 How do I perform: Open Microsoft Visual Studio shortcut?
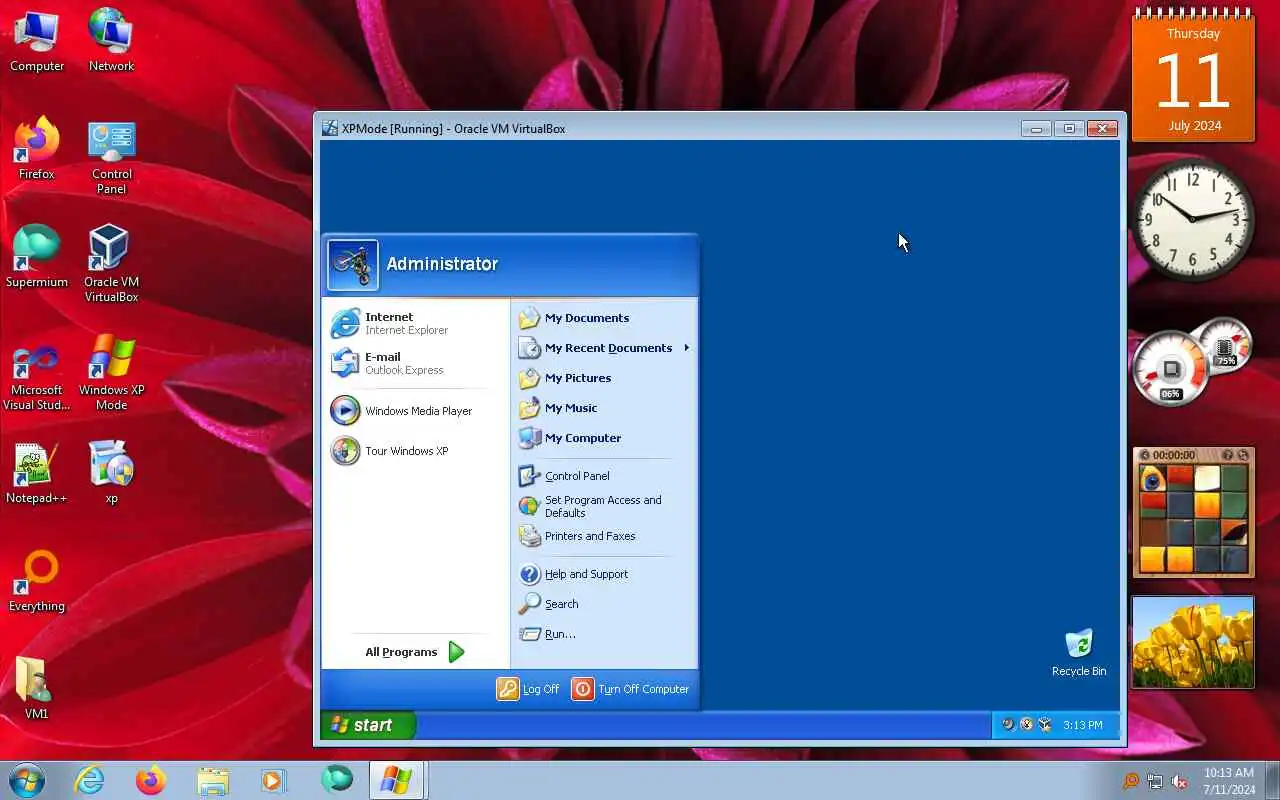(x=37, y=376)
